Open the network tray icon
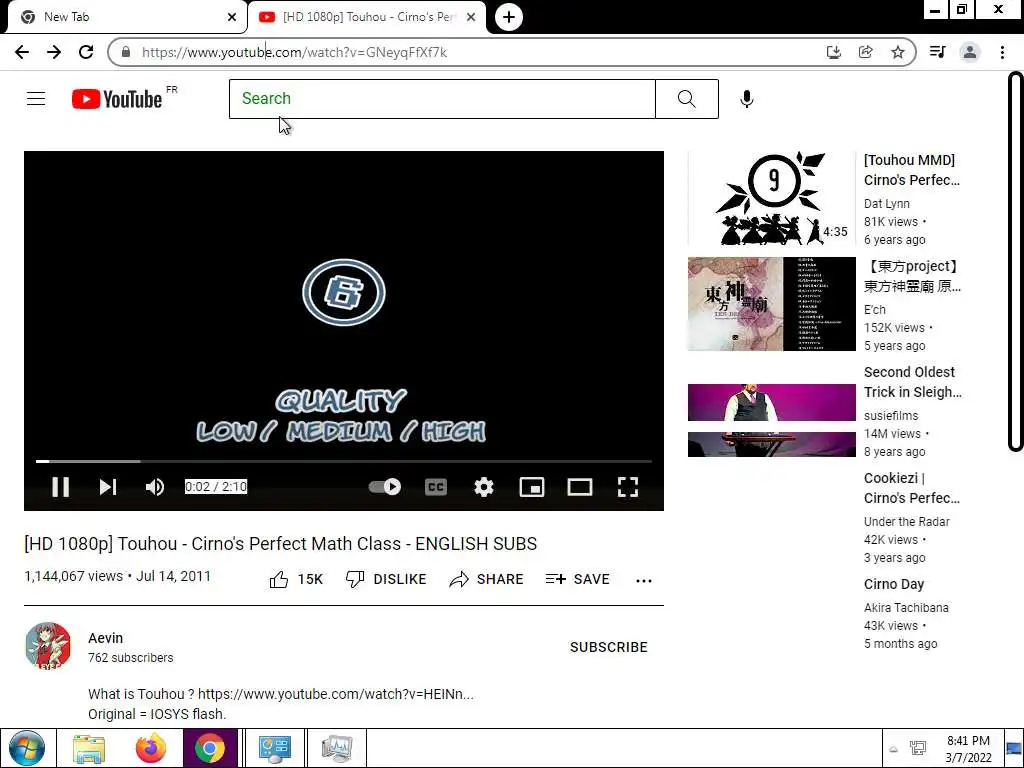The image size is (1024, 768). pos(918,748)
